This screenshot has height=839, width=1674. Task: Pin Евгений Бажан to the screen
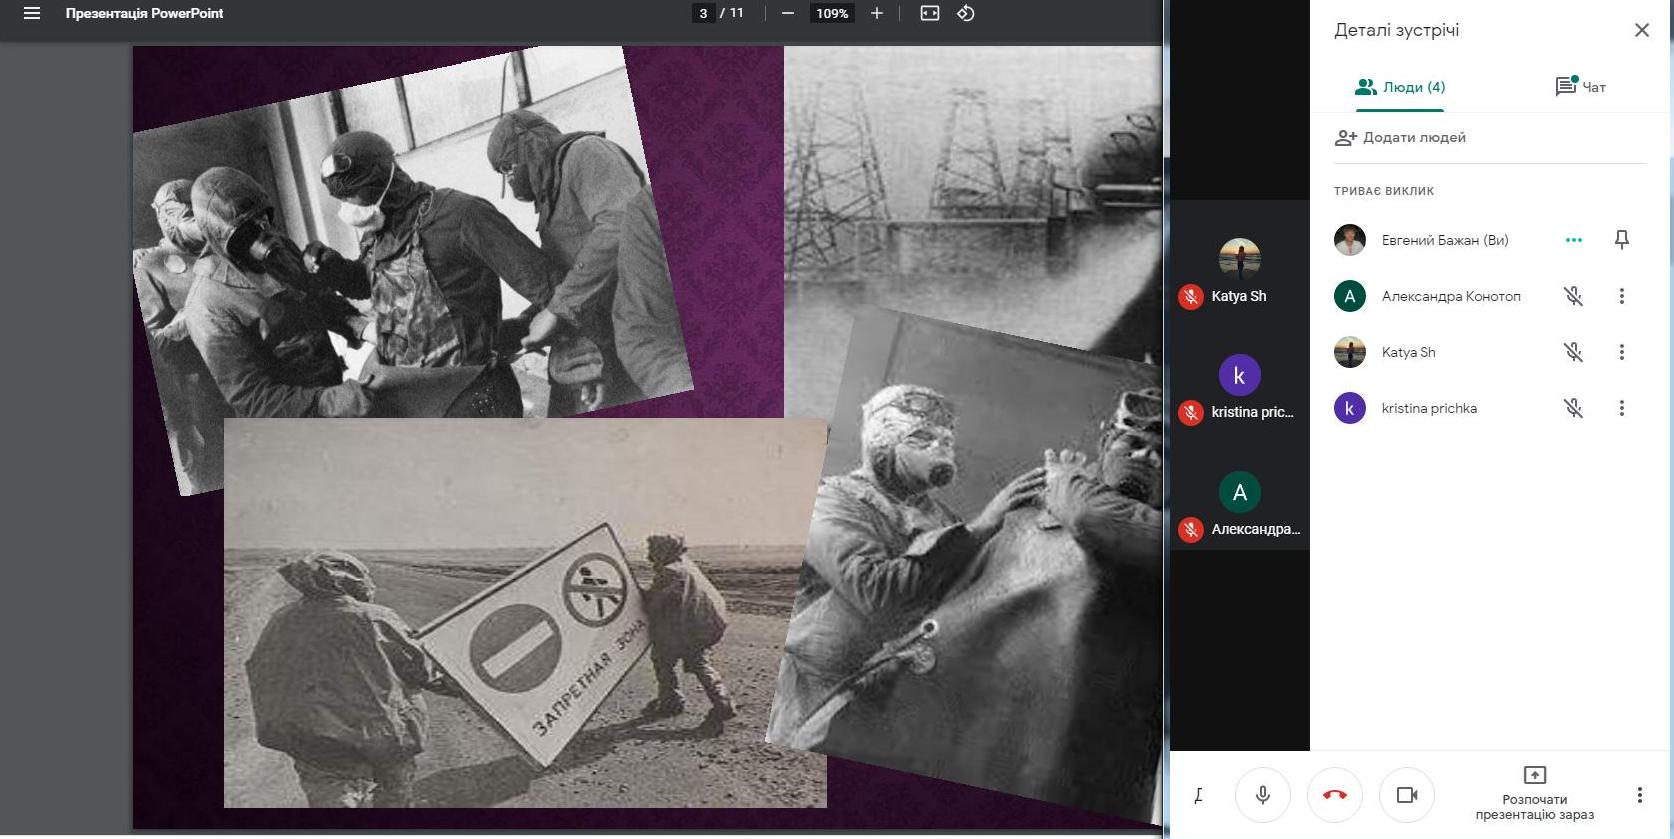tap(1622, 240)
